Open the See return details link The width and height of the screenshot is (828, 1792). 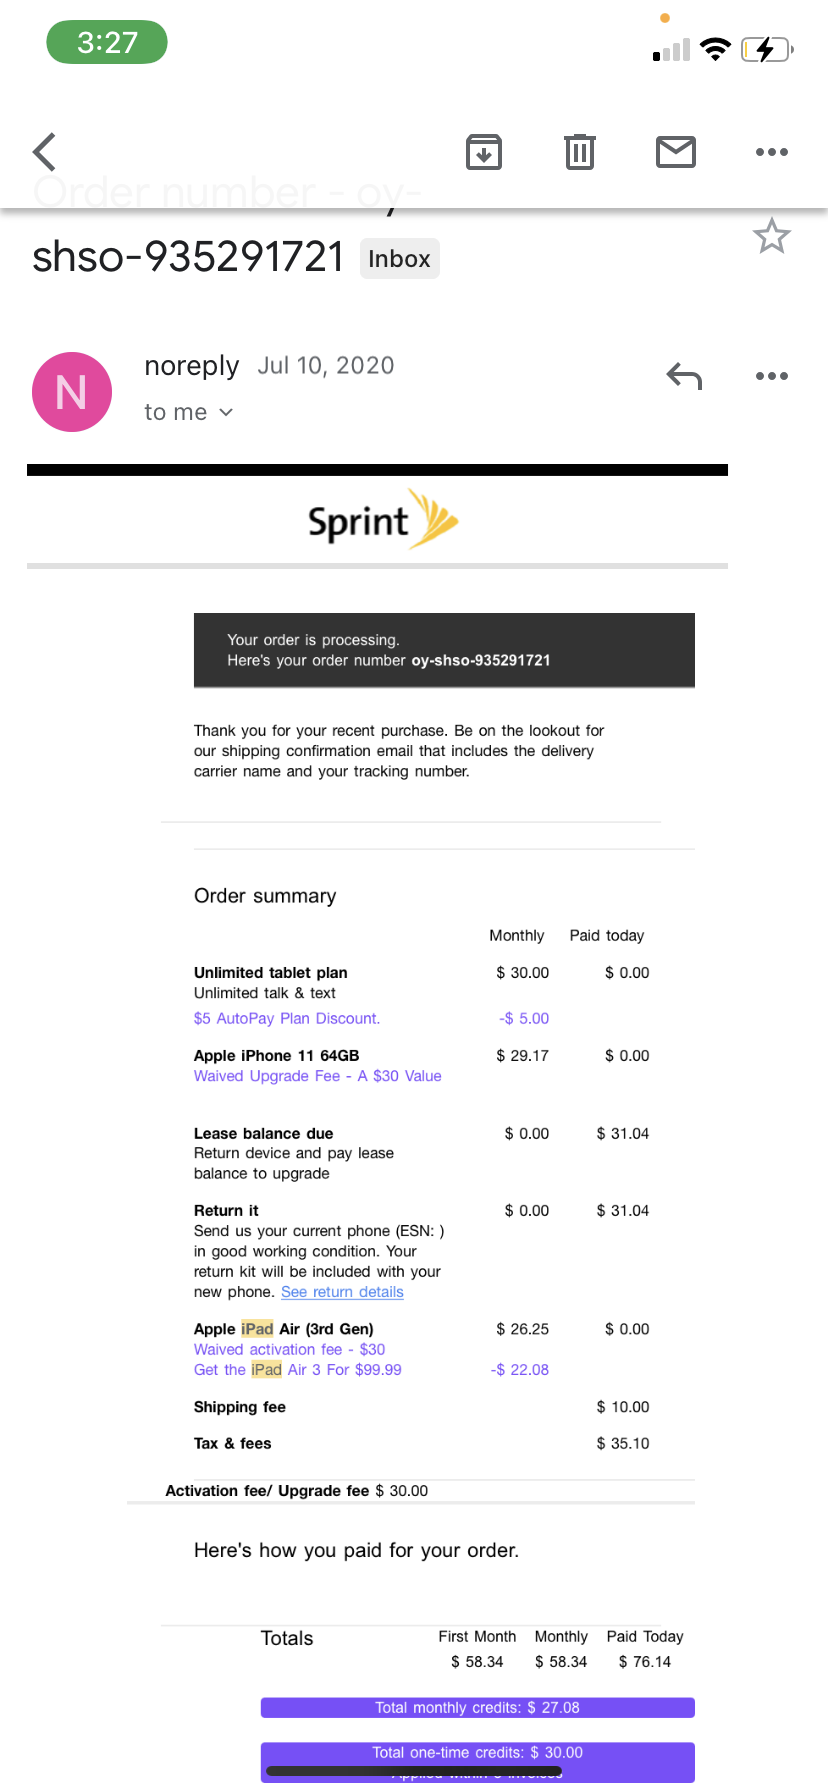(342, 1292)
